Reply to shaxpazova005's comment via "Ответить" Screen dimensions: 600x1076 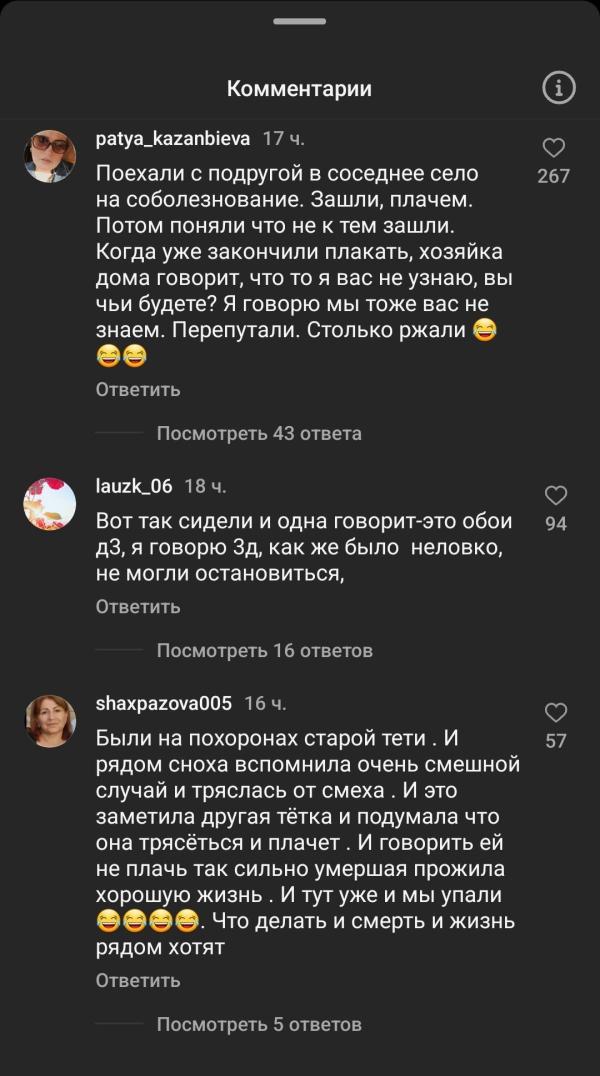point(138,980)
